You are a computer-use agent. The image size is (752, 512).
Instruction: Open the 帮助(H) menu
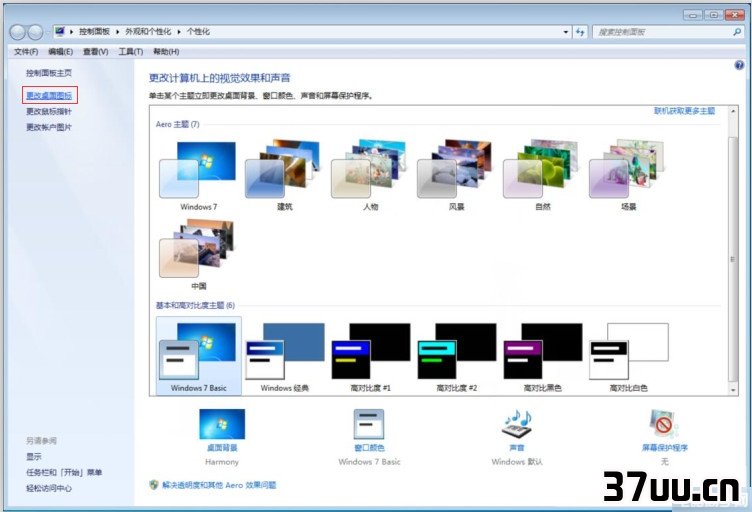coord(166,52)
